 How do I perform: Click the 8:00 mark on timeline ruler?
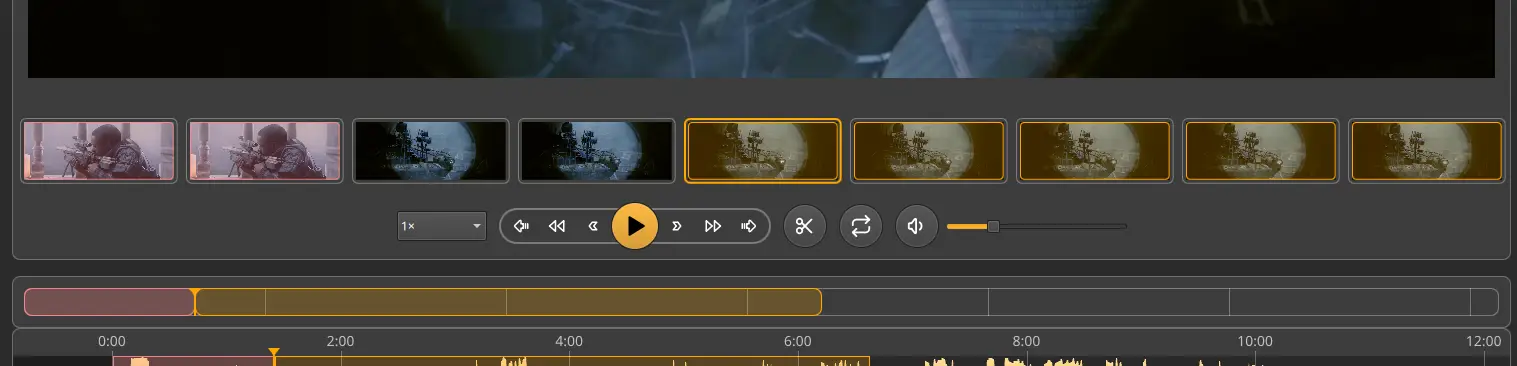1026,341
